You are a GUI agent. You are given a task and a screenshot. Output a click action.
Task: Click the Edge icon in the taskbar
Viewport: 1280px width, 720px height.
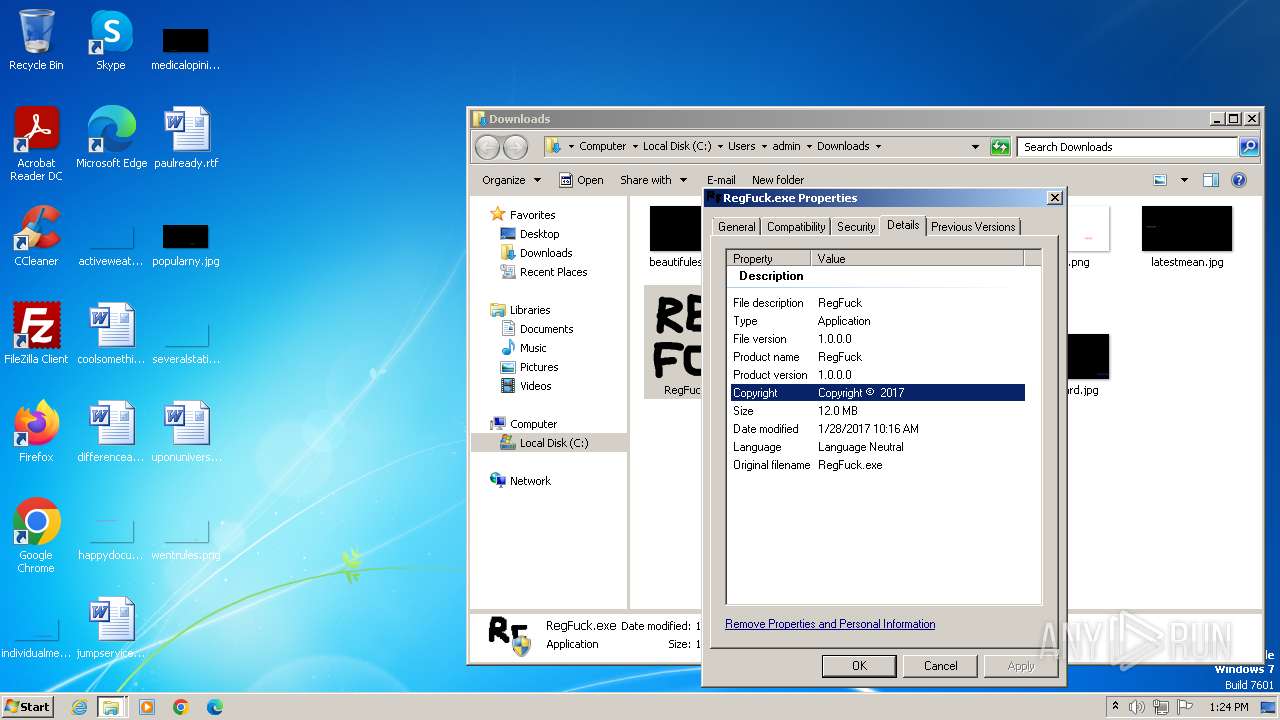click(x=215, y=707)
